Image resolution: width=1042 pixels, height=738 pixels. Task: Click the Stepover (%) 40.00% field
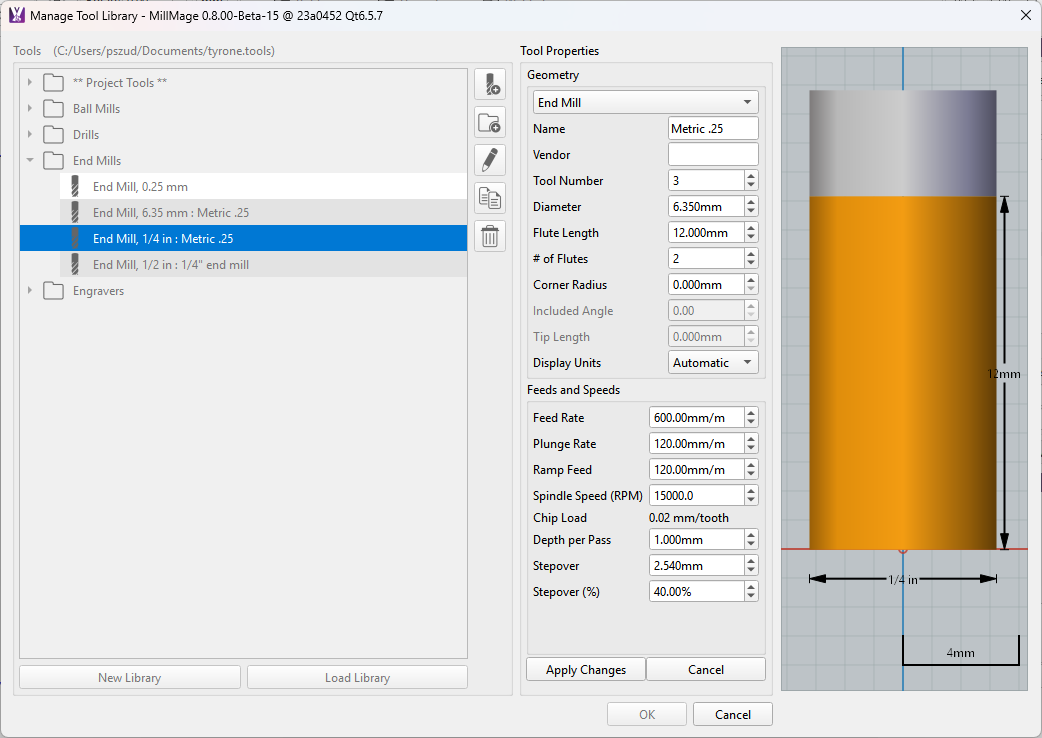[x=696, y=591]
